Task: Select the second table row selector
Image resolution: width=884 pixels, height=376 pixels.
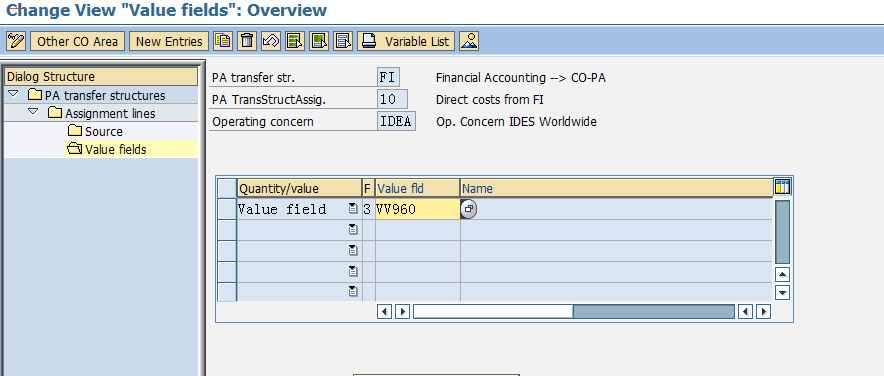Action: (x=227, y=230)
